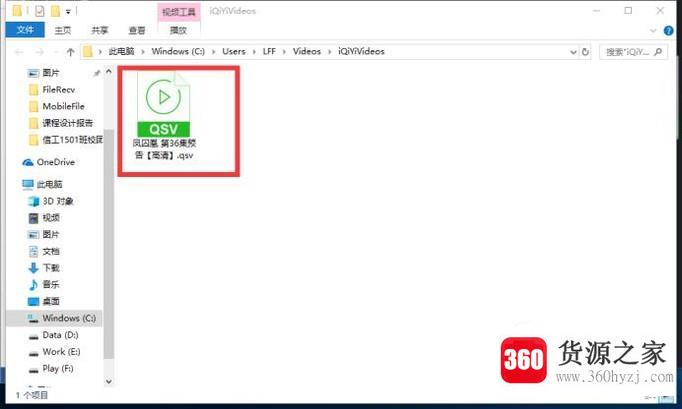682x409 pixels.
Task: Click the refresh button in address bar
Action: point(585,52)
